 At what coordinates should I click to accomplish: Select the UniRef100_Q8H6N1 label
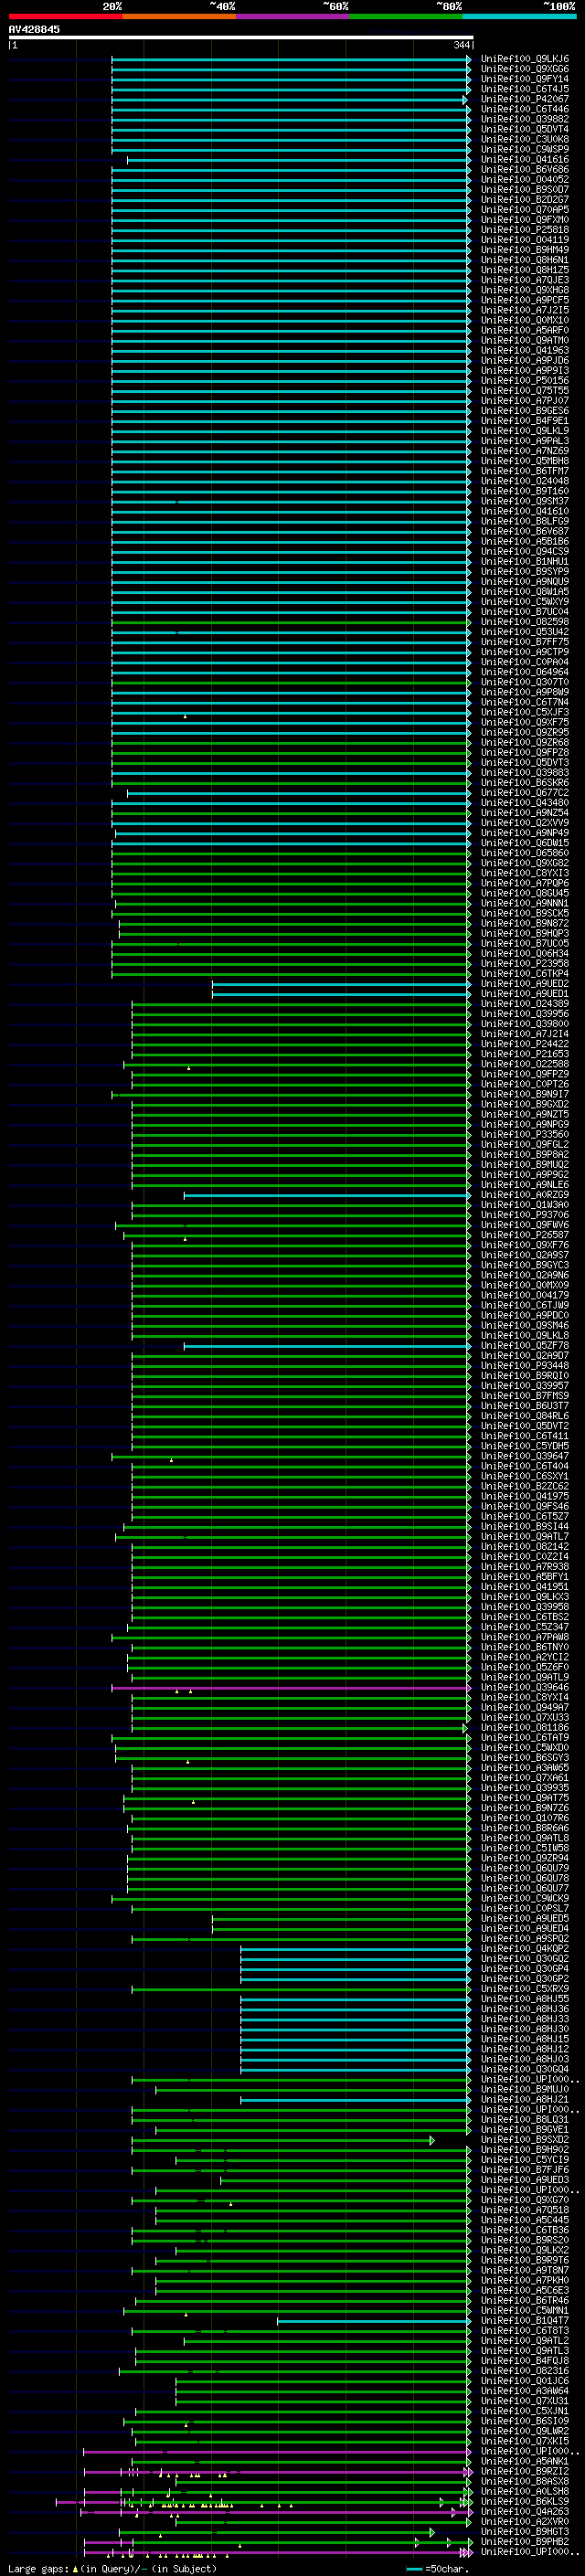coord(524,260)
